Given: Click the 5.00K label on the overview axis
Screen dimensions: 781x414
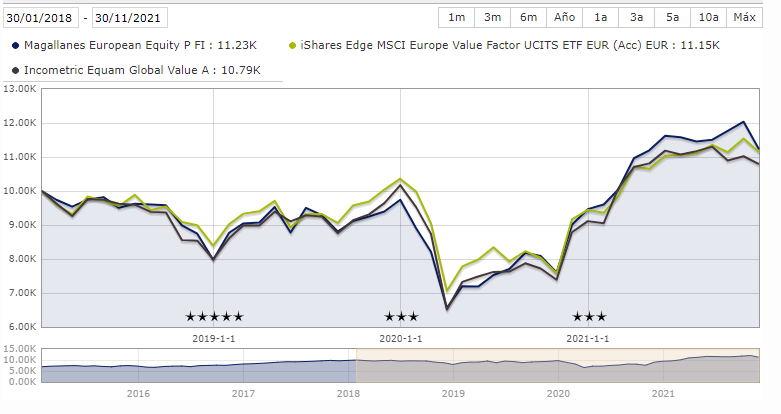Looking at the screenshot, I should pyautogui.click(x=22, y=371).
